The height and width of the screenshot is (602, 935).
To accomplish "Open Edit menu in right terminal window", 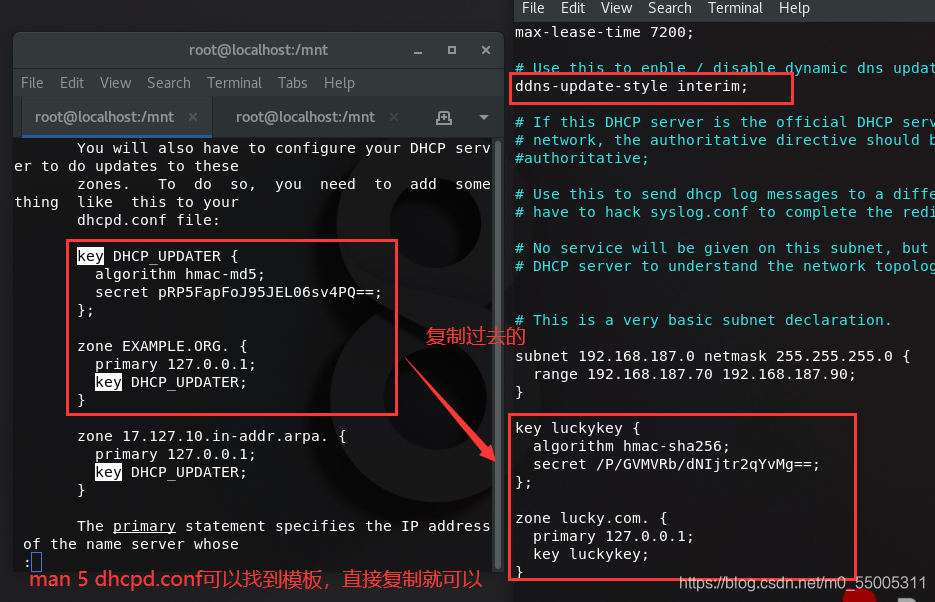I will 572,8.
